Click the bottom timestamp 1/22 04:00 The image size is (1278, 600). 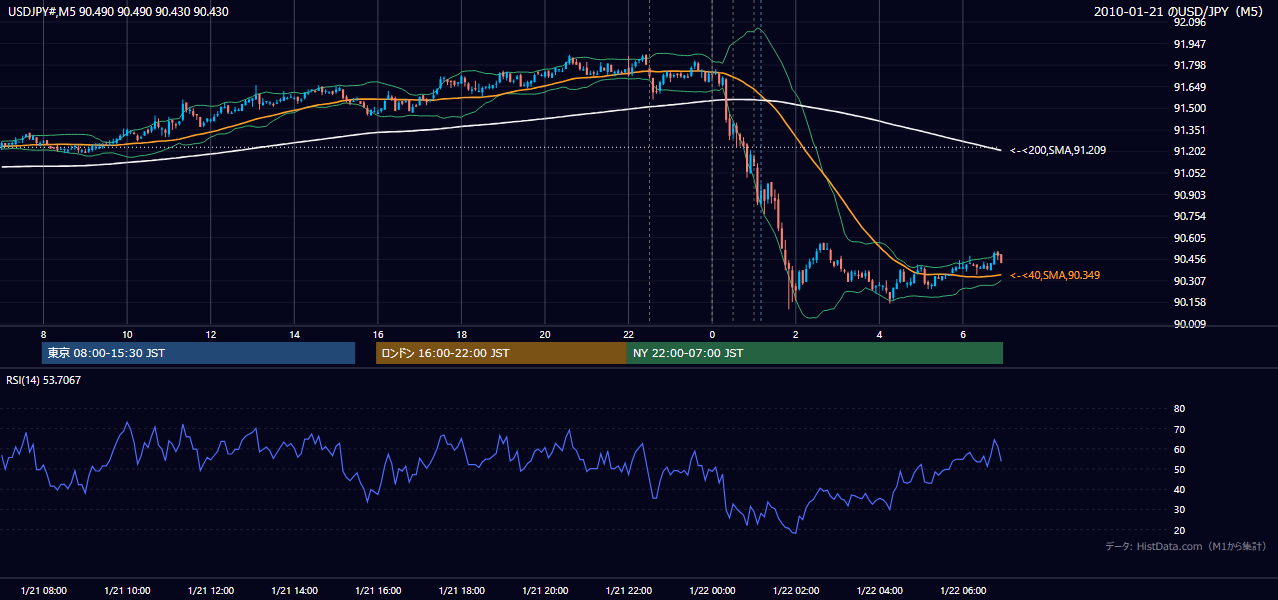tap(879, 590)
